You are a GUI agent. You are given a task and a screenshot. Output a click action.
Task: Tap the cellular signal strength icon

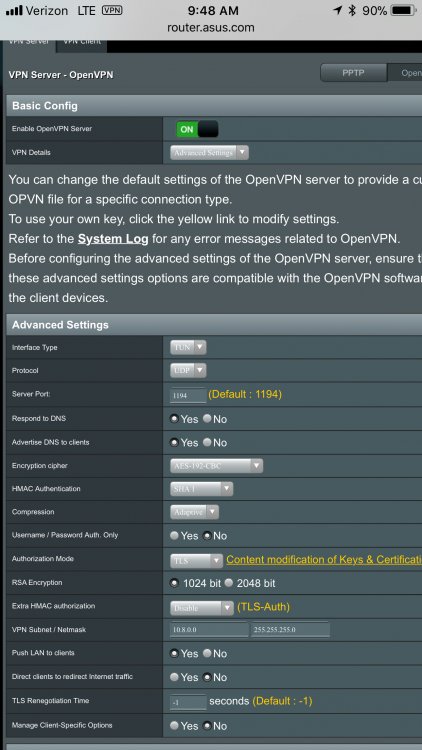(x=14, y=11)
